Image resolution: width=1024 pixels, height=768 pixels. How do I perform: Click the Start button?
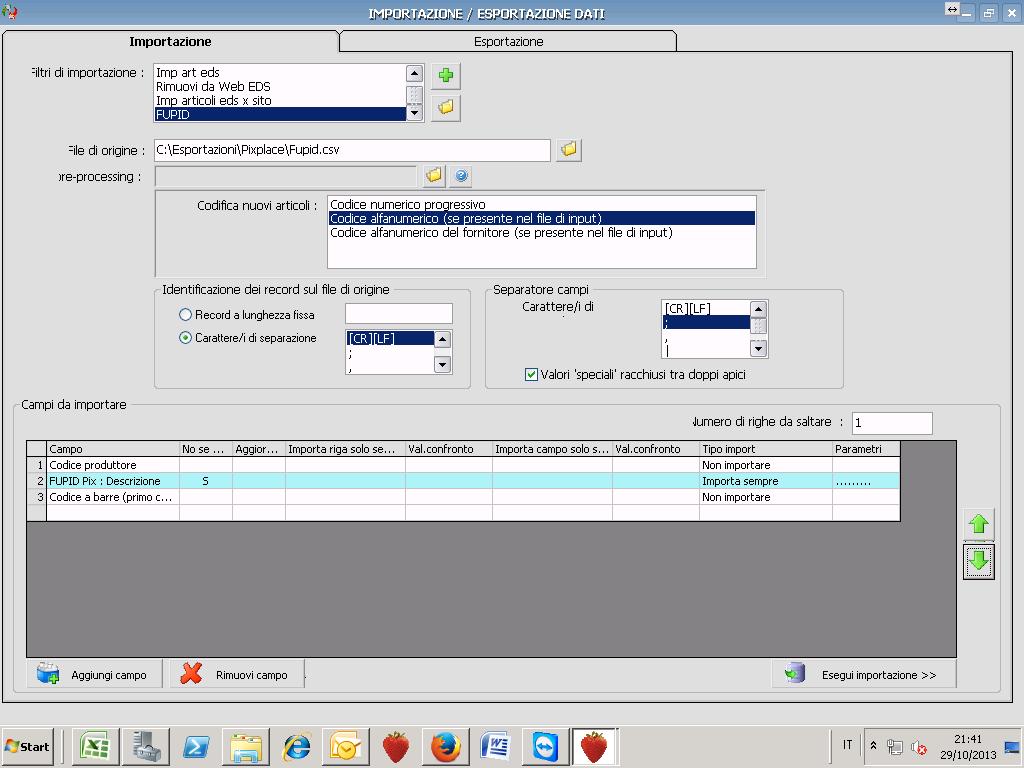[27, 746]
